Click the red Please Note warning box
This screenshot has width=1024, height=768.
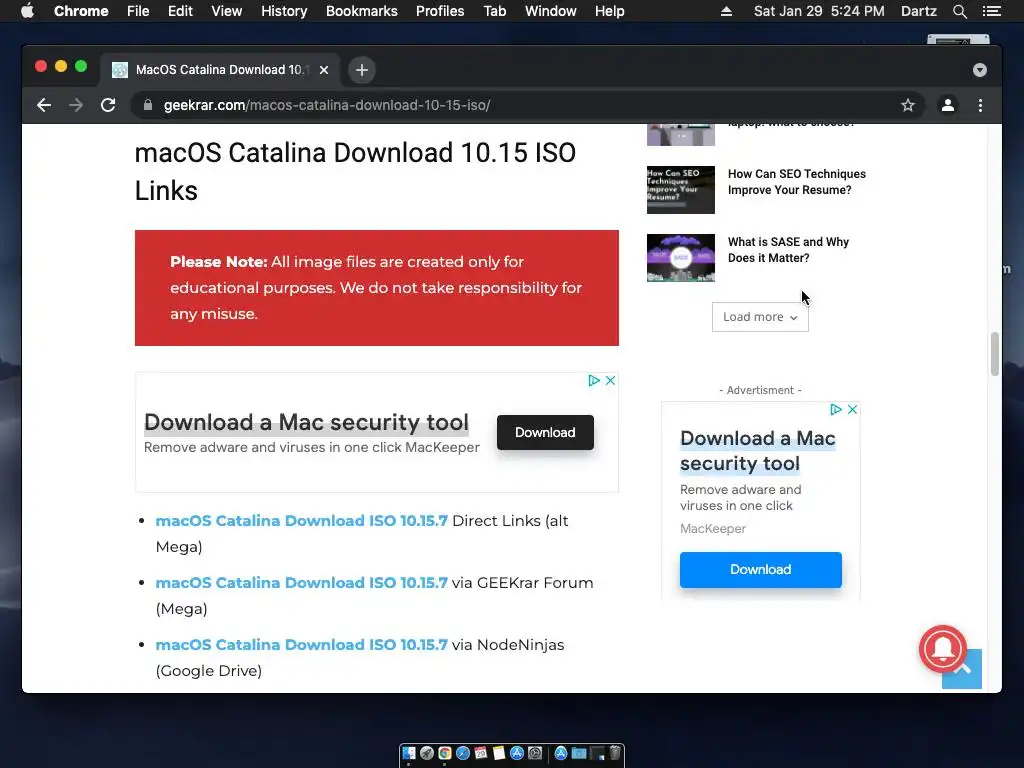(377, 288)
